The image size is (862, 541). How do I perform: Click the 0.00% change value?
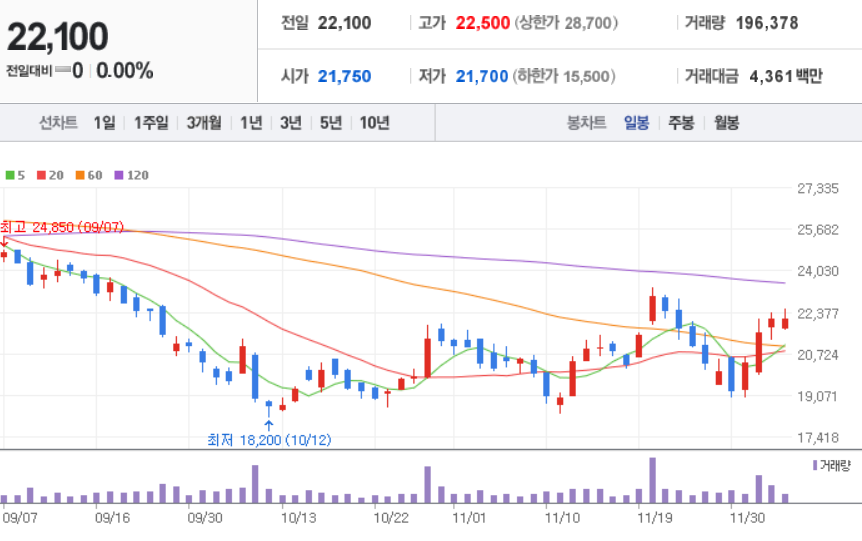[125, 70]
